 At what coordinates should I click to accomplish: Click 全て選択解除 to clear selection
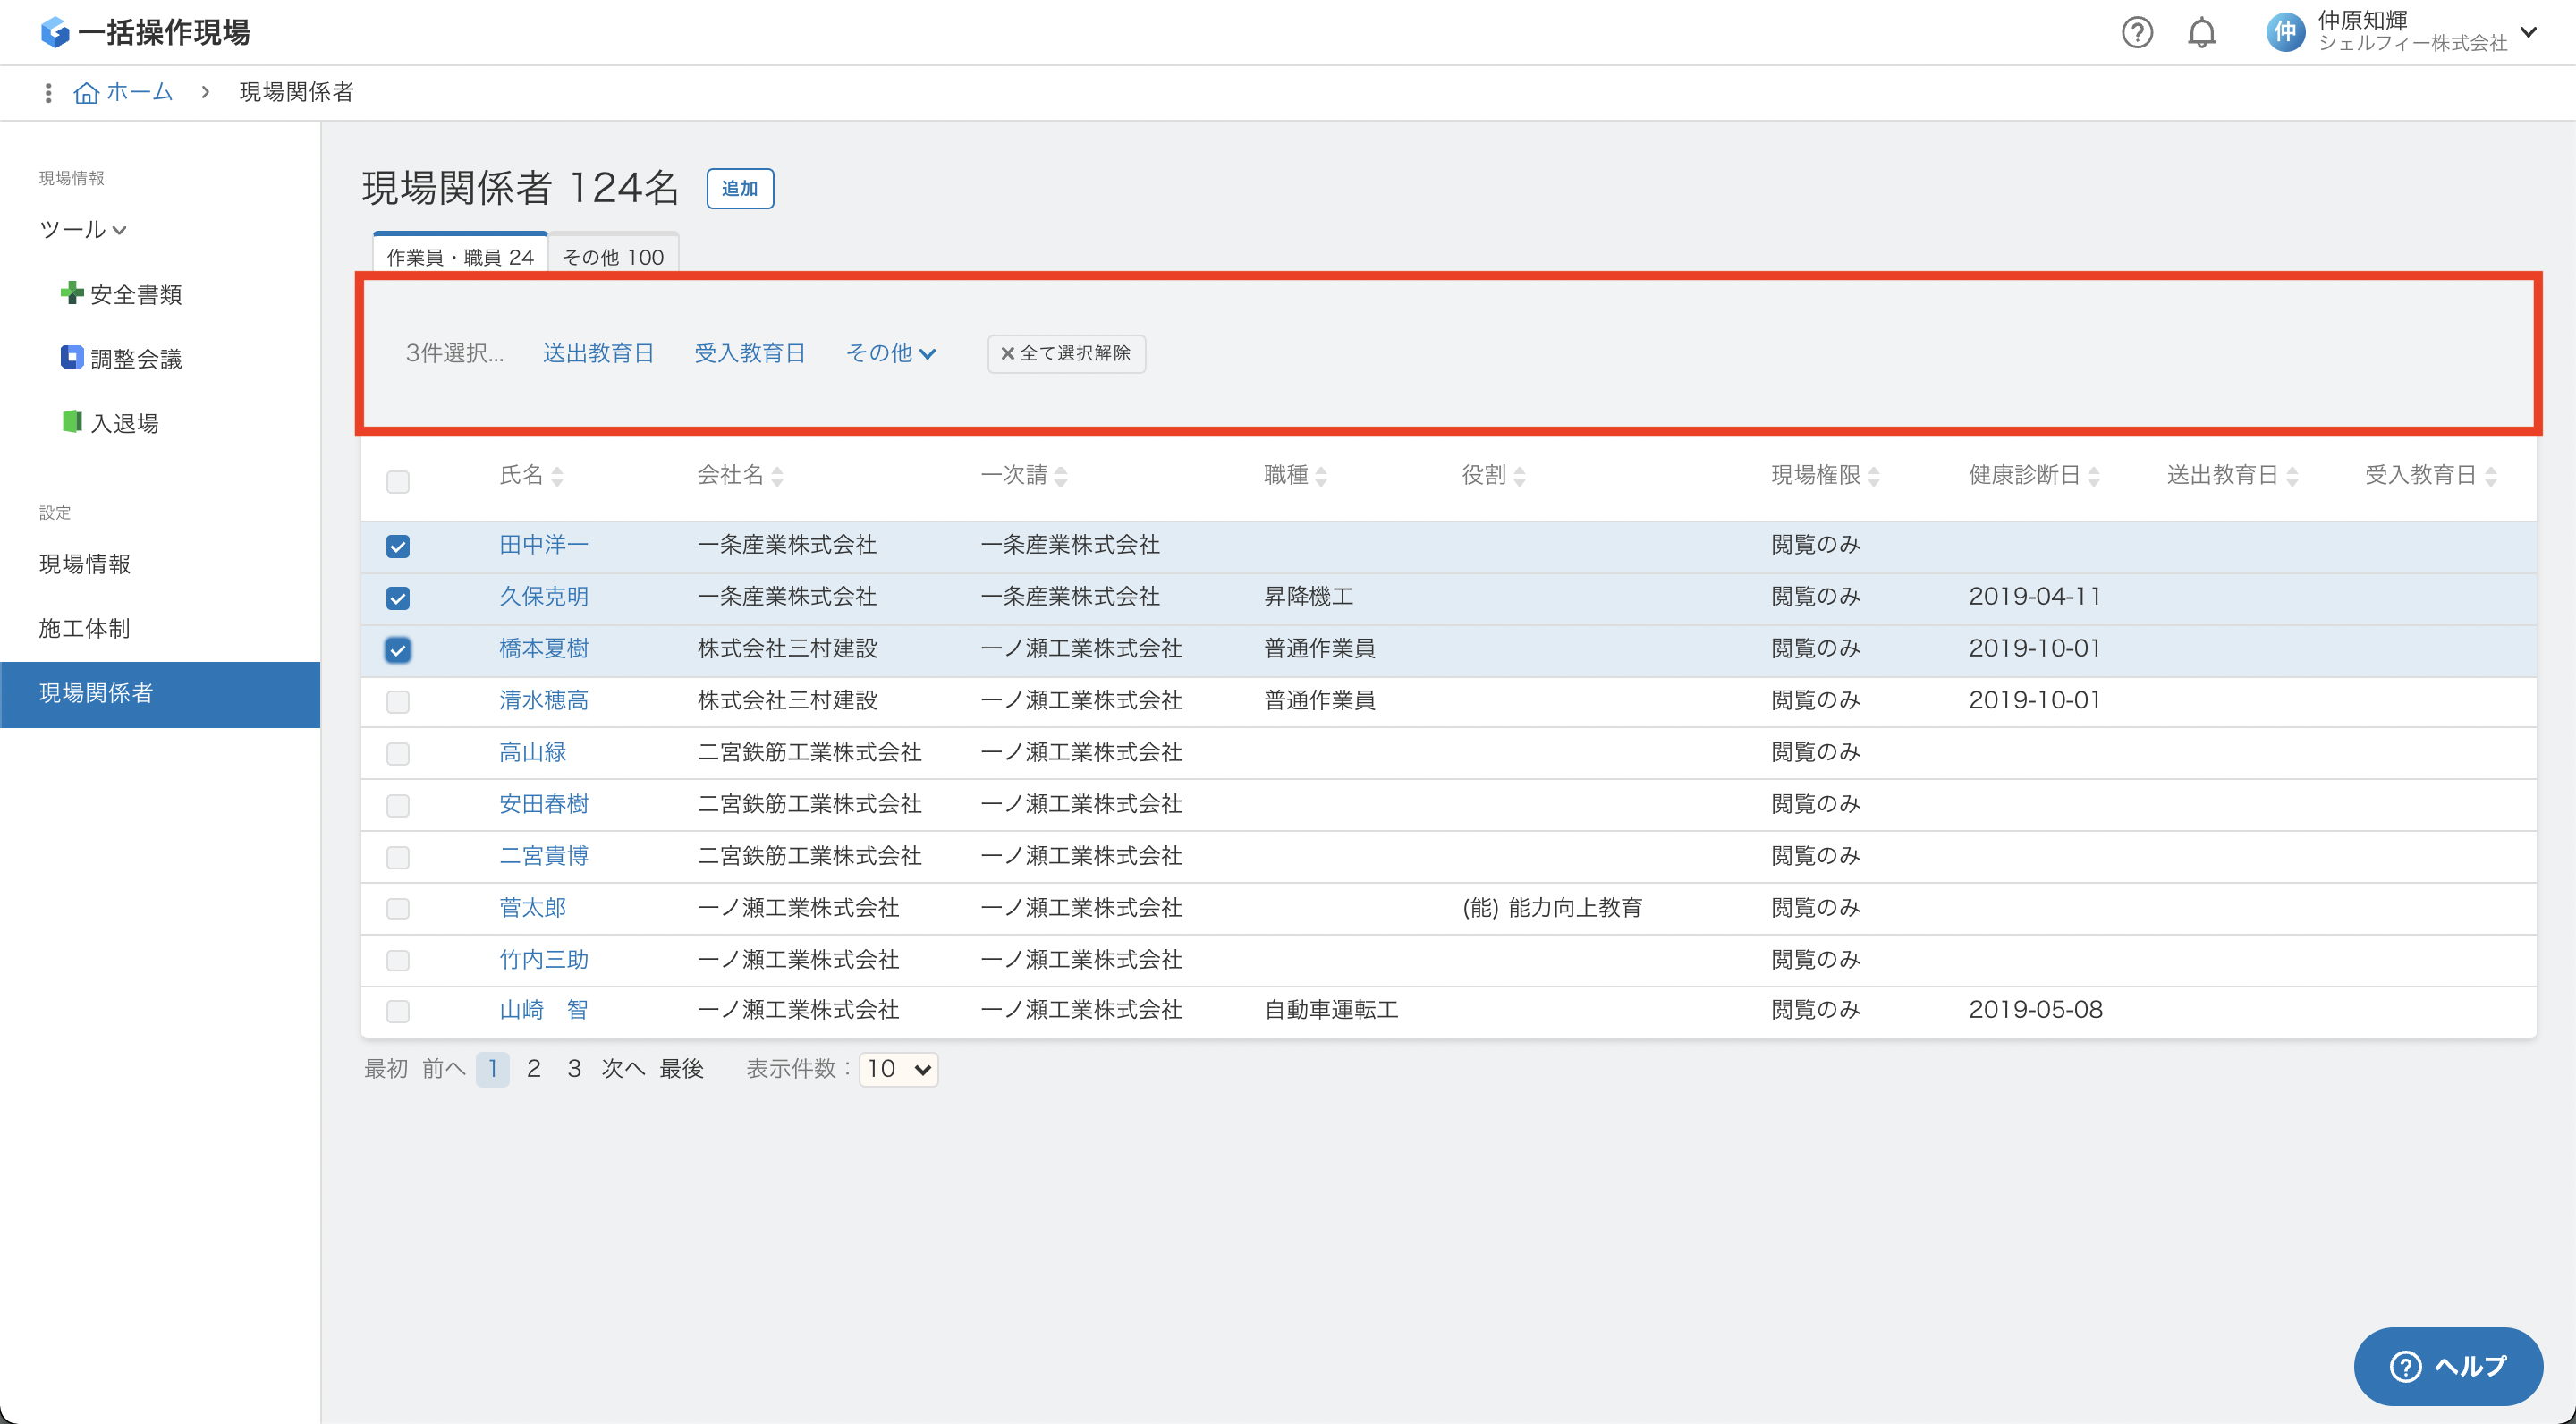click(1066, 353)
